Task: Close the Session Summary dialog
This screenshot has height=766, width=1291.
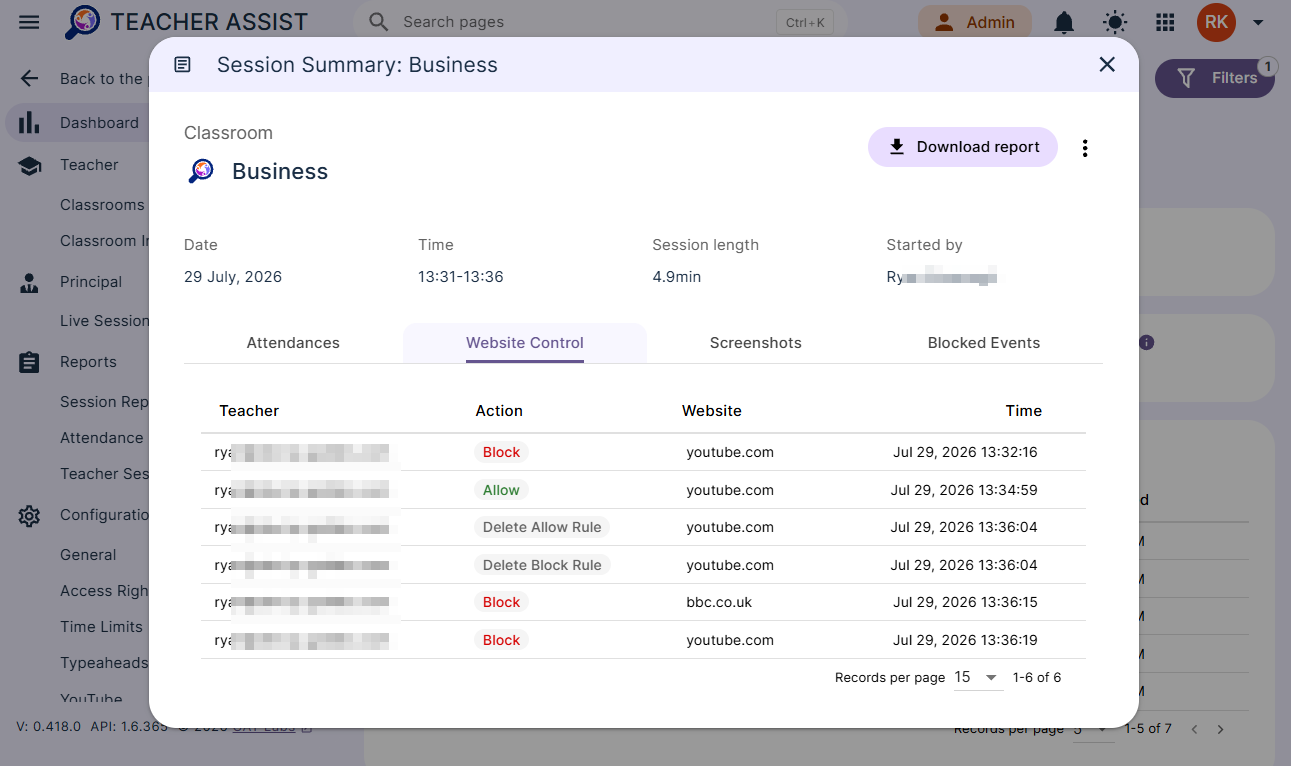Action: point(1107,65)
